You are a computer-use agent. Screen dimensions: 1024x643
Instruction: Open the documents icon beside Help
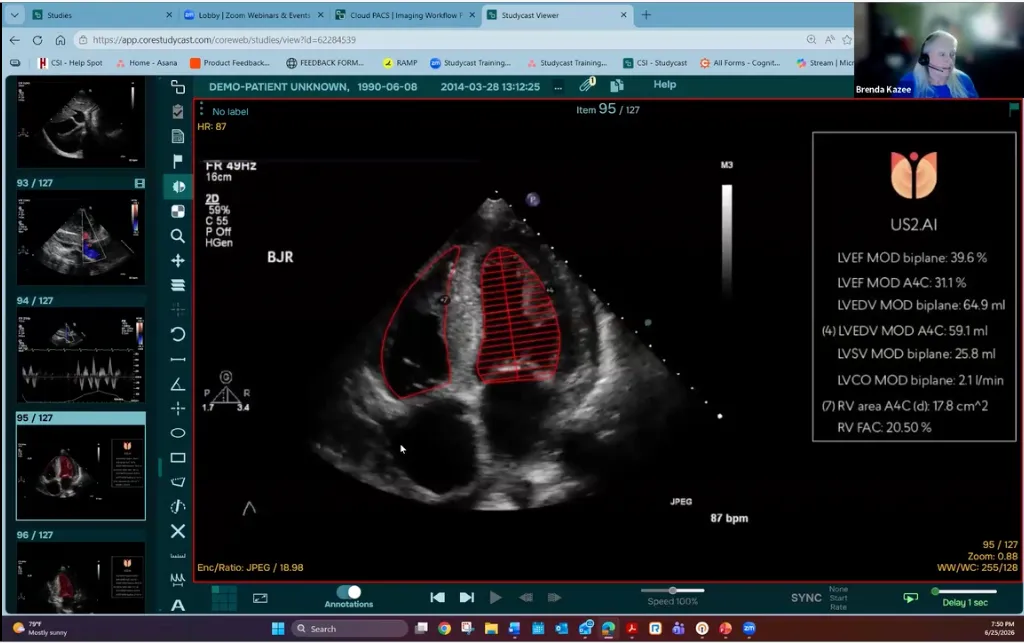point(617,85)
